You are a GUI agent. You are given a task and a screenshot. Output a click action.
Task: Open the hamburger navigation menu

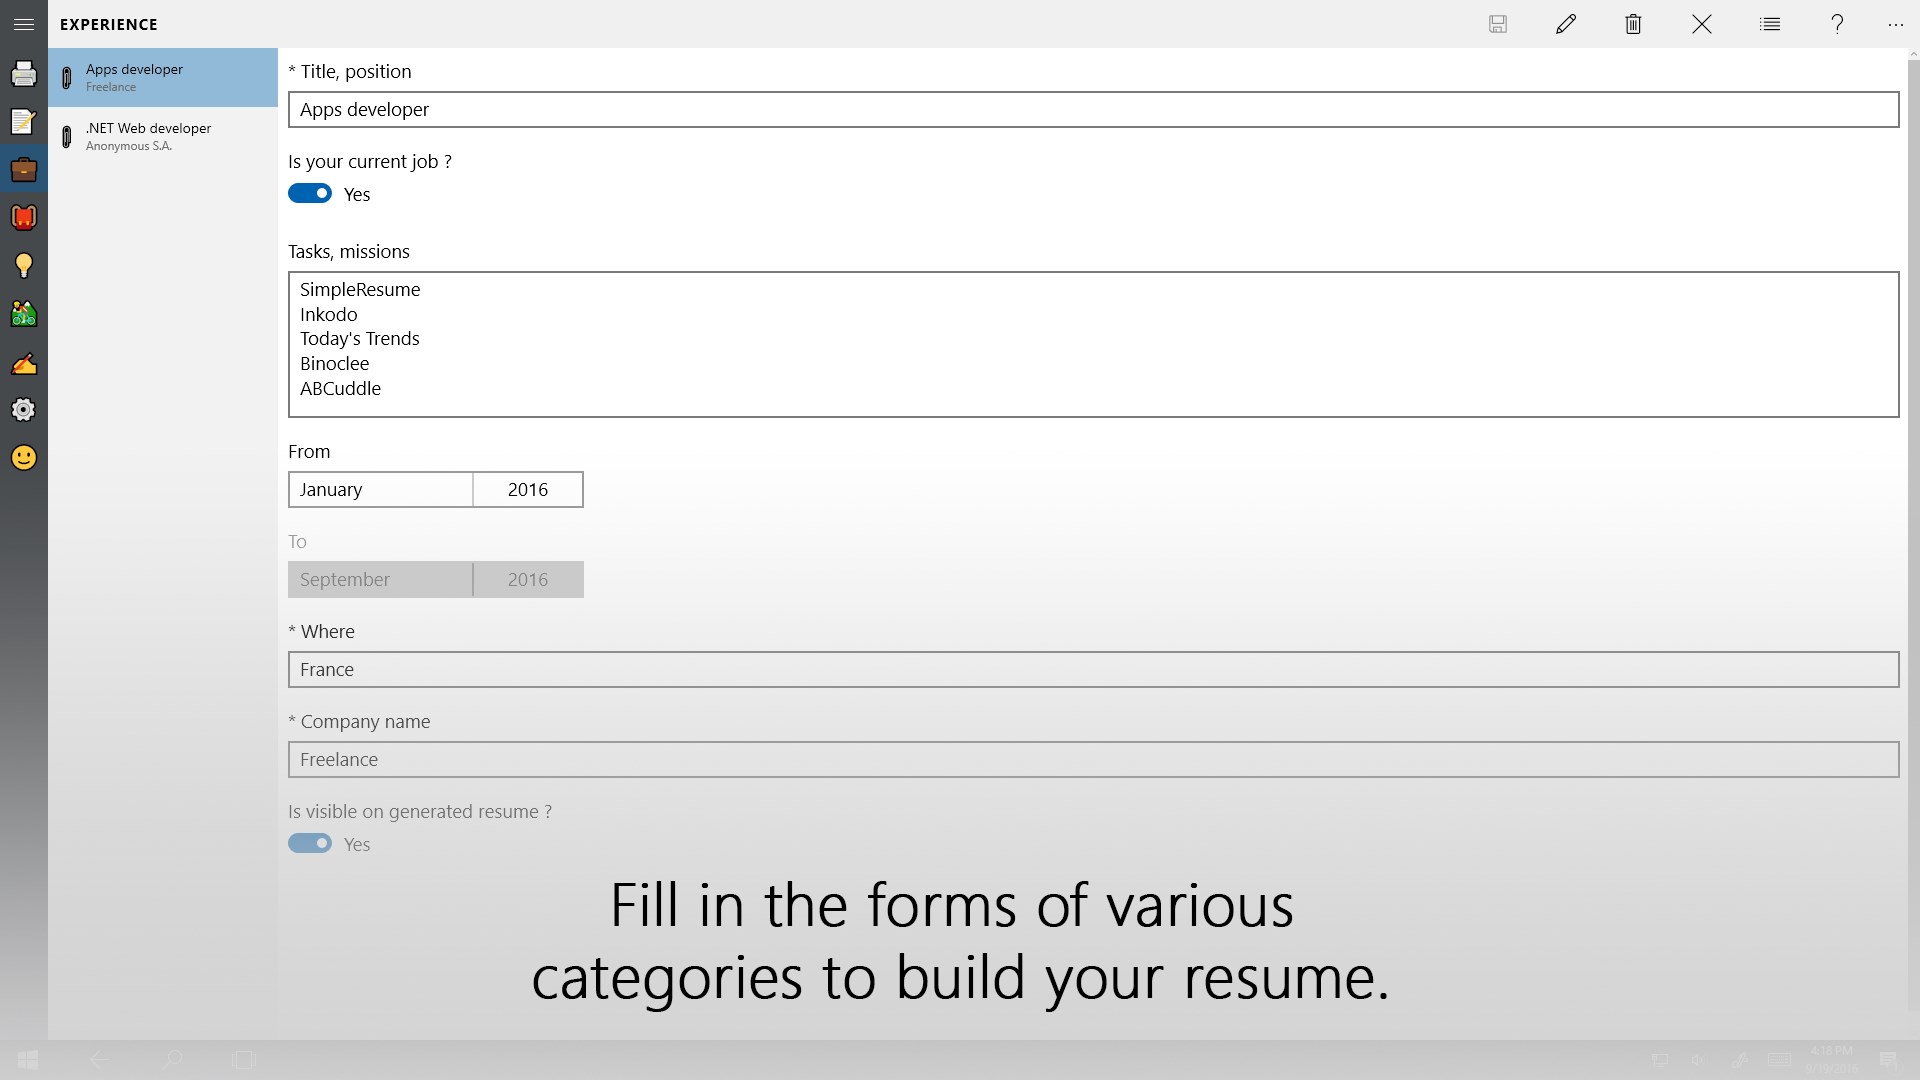coord(24,24)
